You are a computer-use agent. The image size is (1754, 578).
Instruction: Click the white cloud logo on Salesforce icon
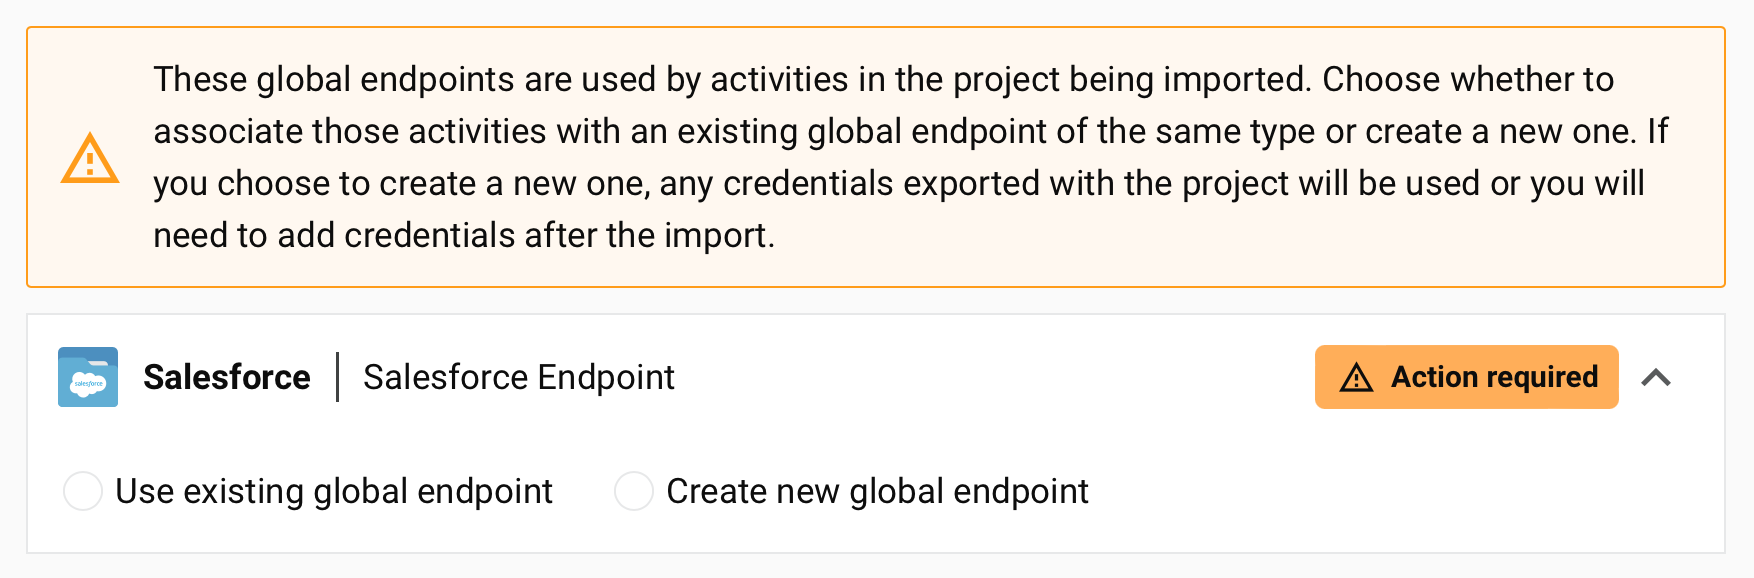coord(88,384)
